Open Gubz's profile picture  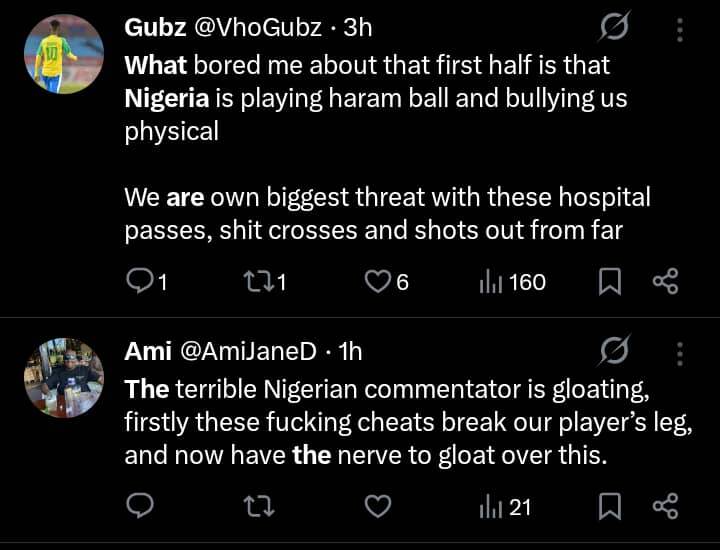(63, 56)
